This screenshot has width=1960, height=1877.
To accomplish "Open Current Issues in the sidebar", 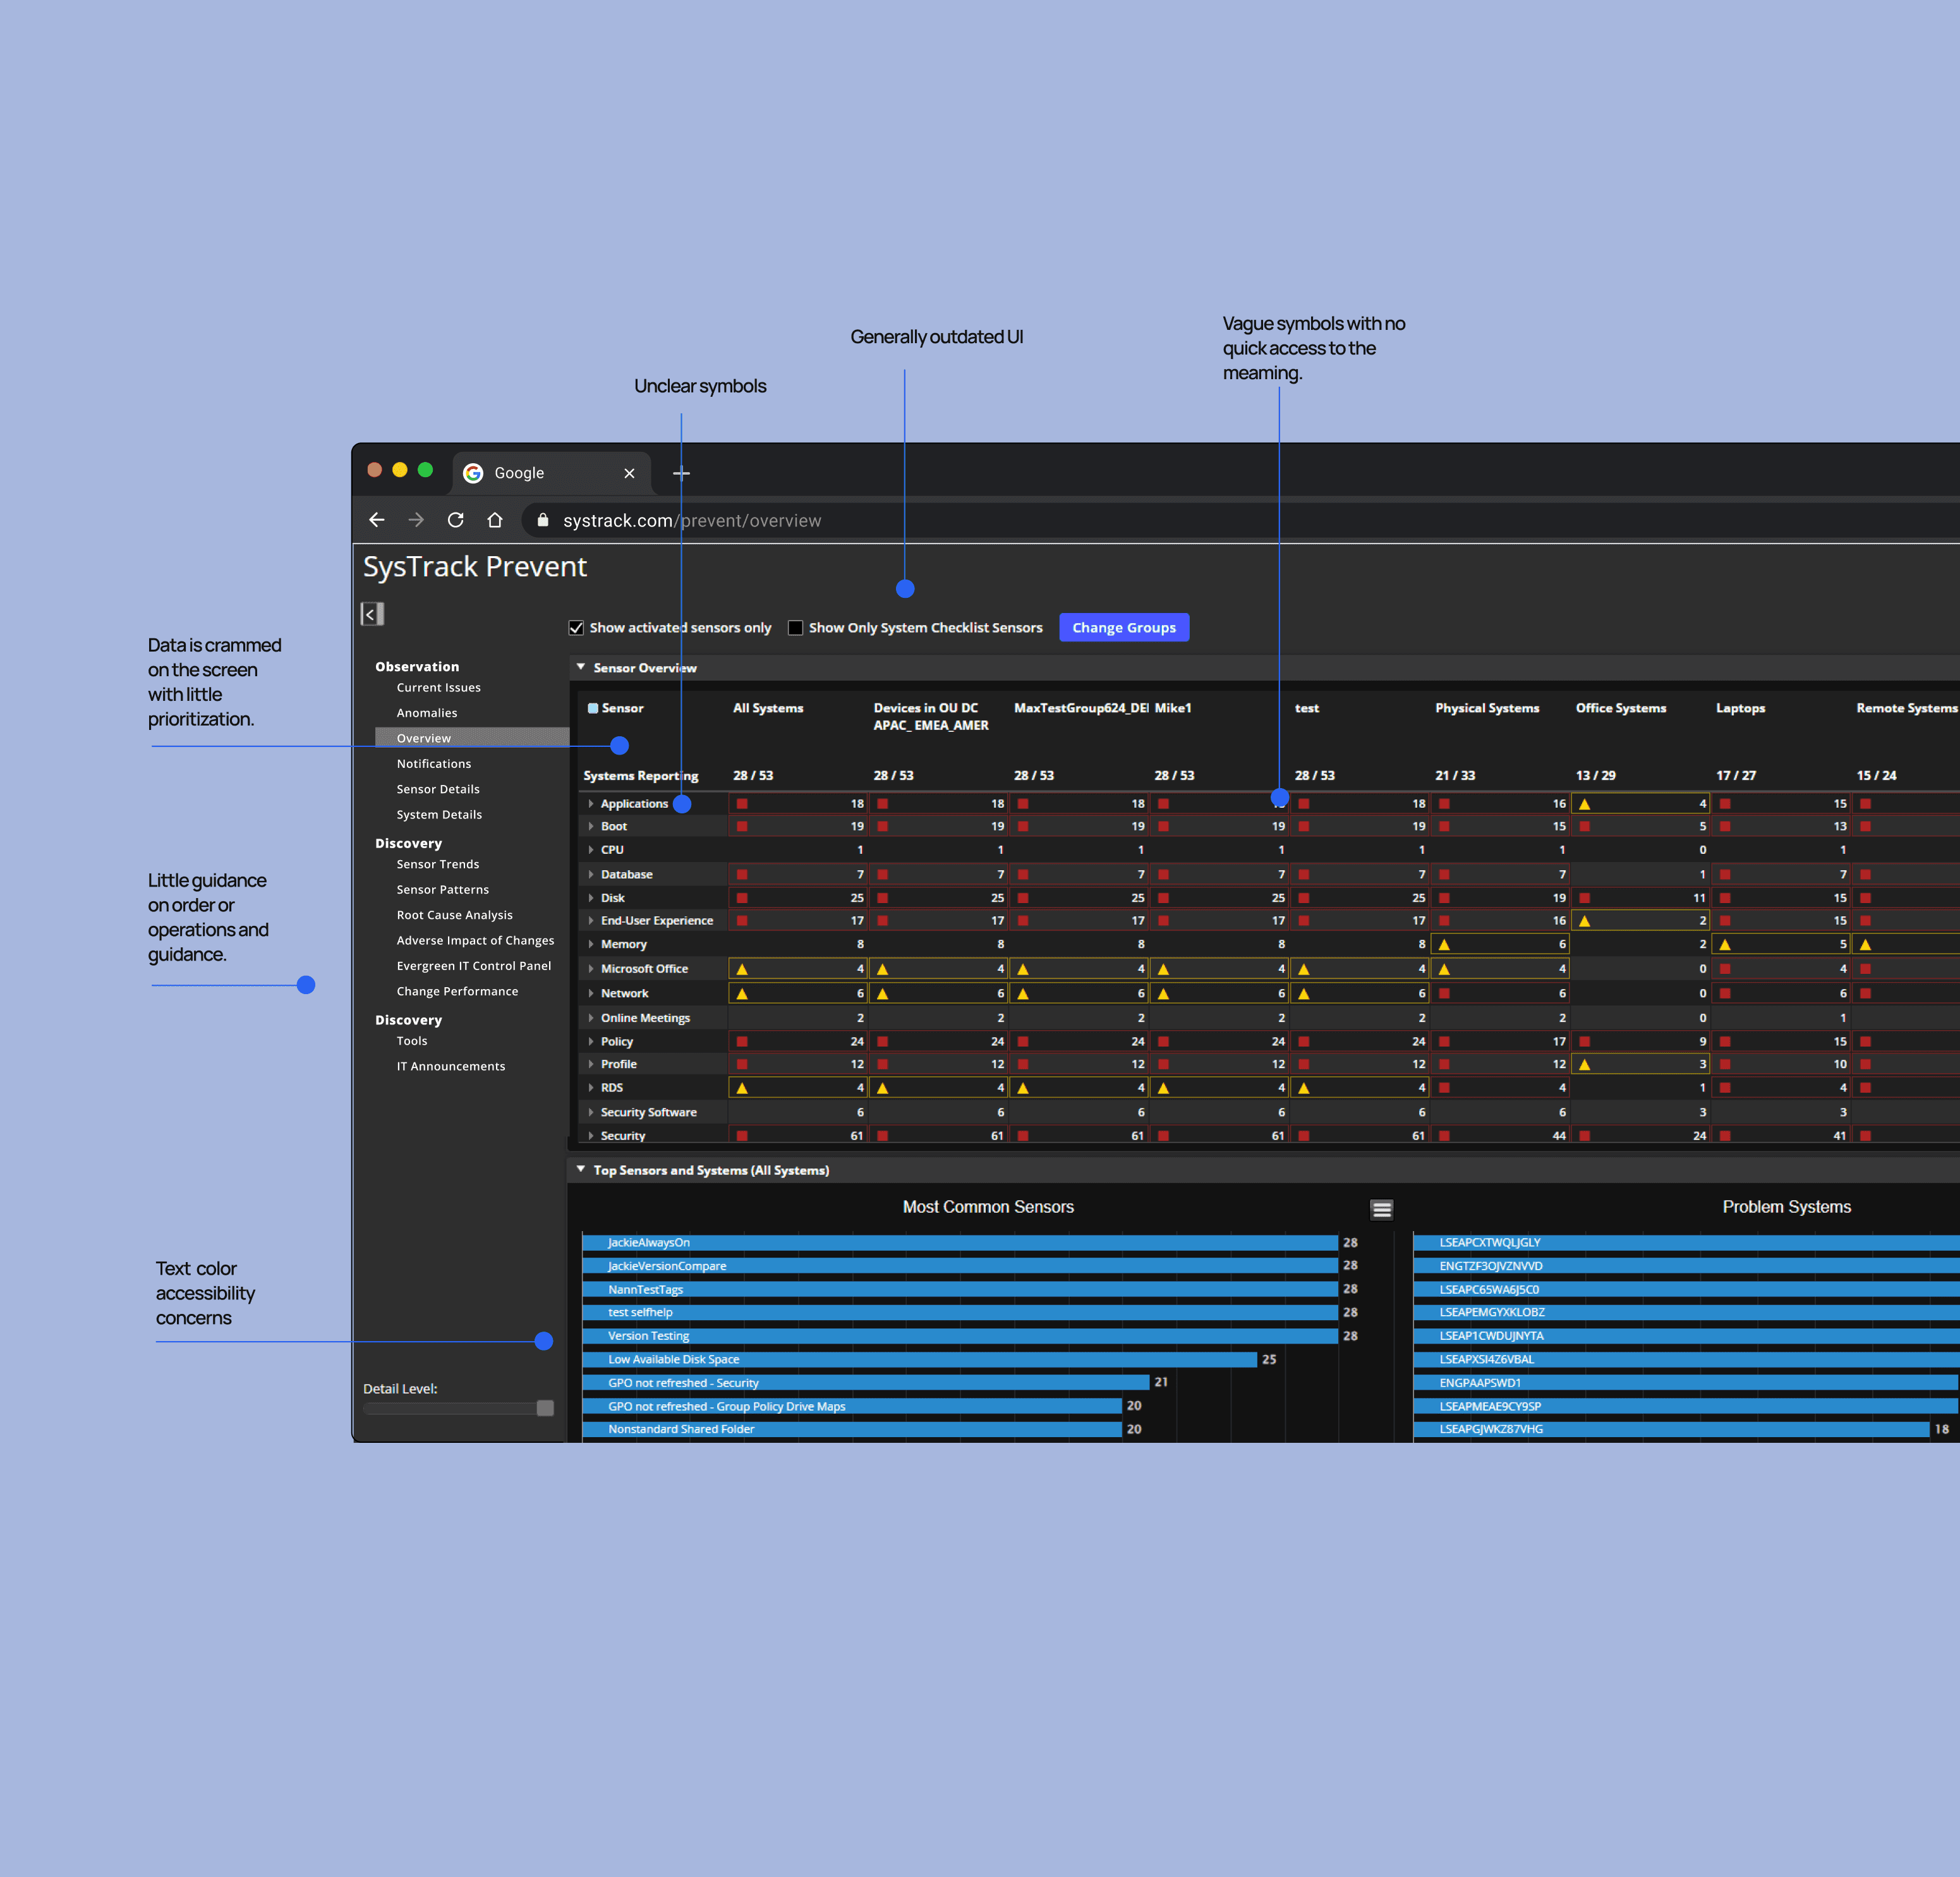I will click(438, 688).
